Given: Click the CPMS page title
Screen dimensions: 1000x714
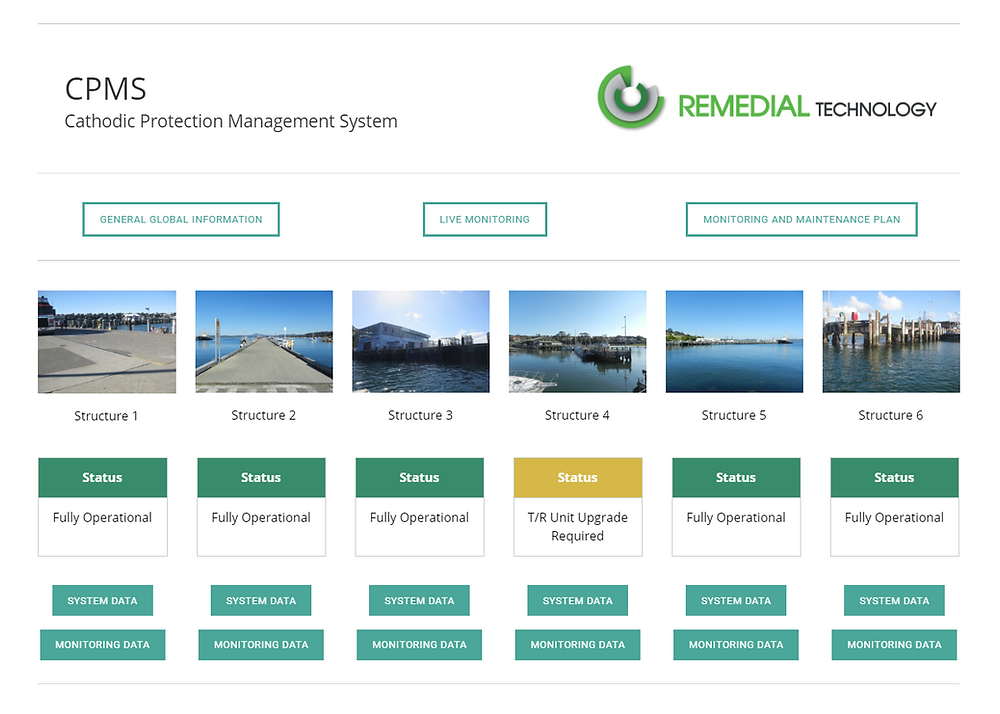Looking at the screenshot, I should click(x=105, y=88).
